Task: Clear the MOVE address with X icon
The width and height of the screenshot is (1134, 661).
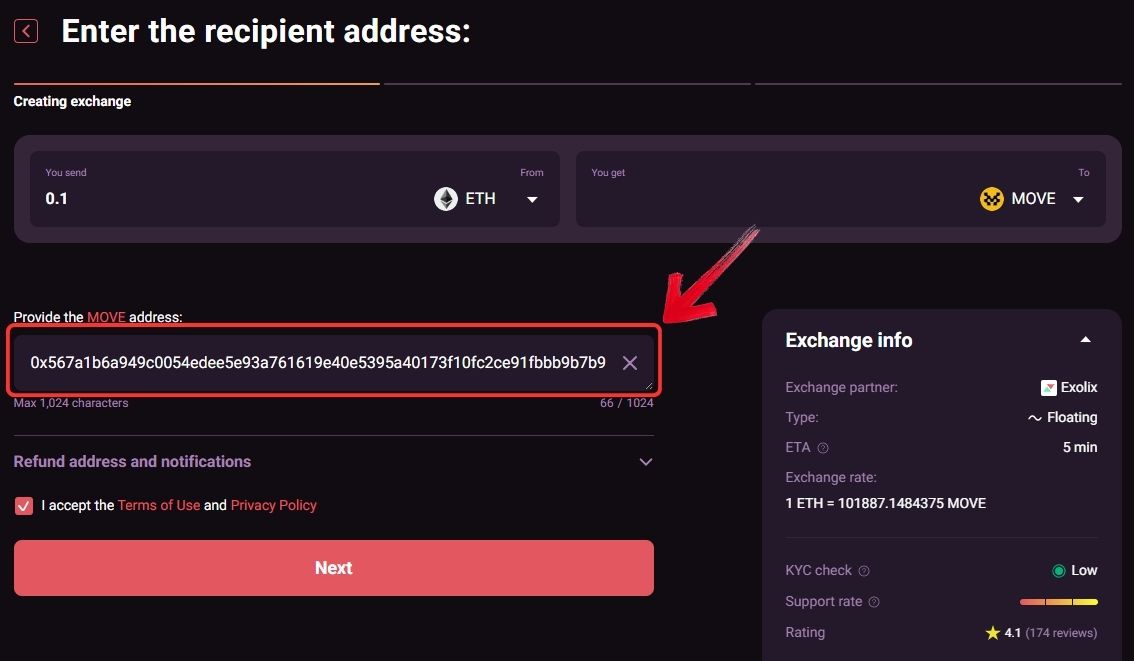Action: point(630,363)
